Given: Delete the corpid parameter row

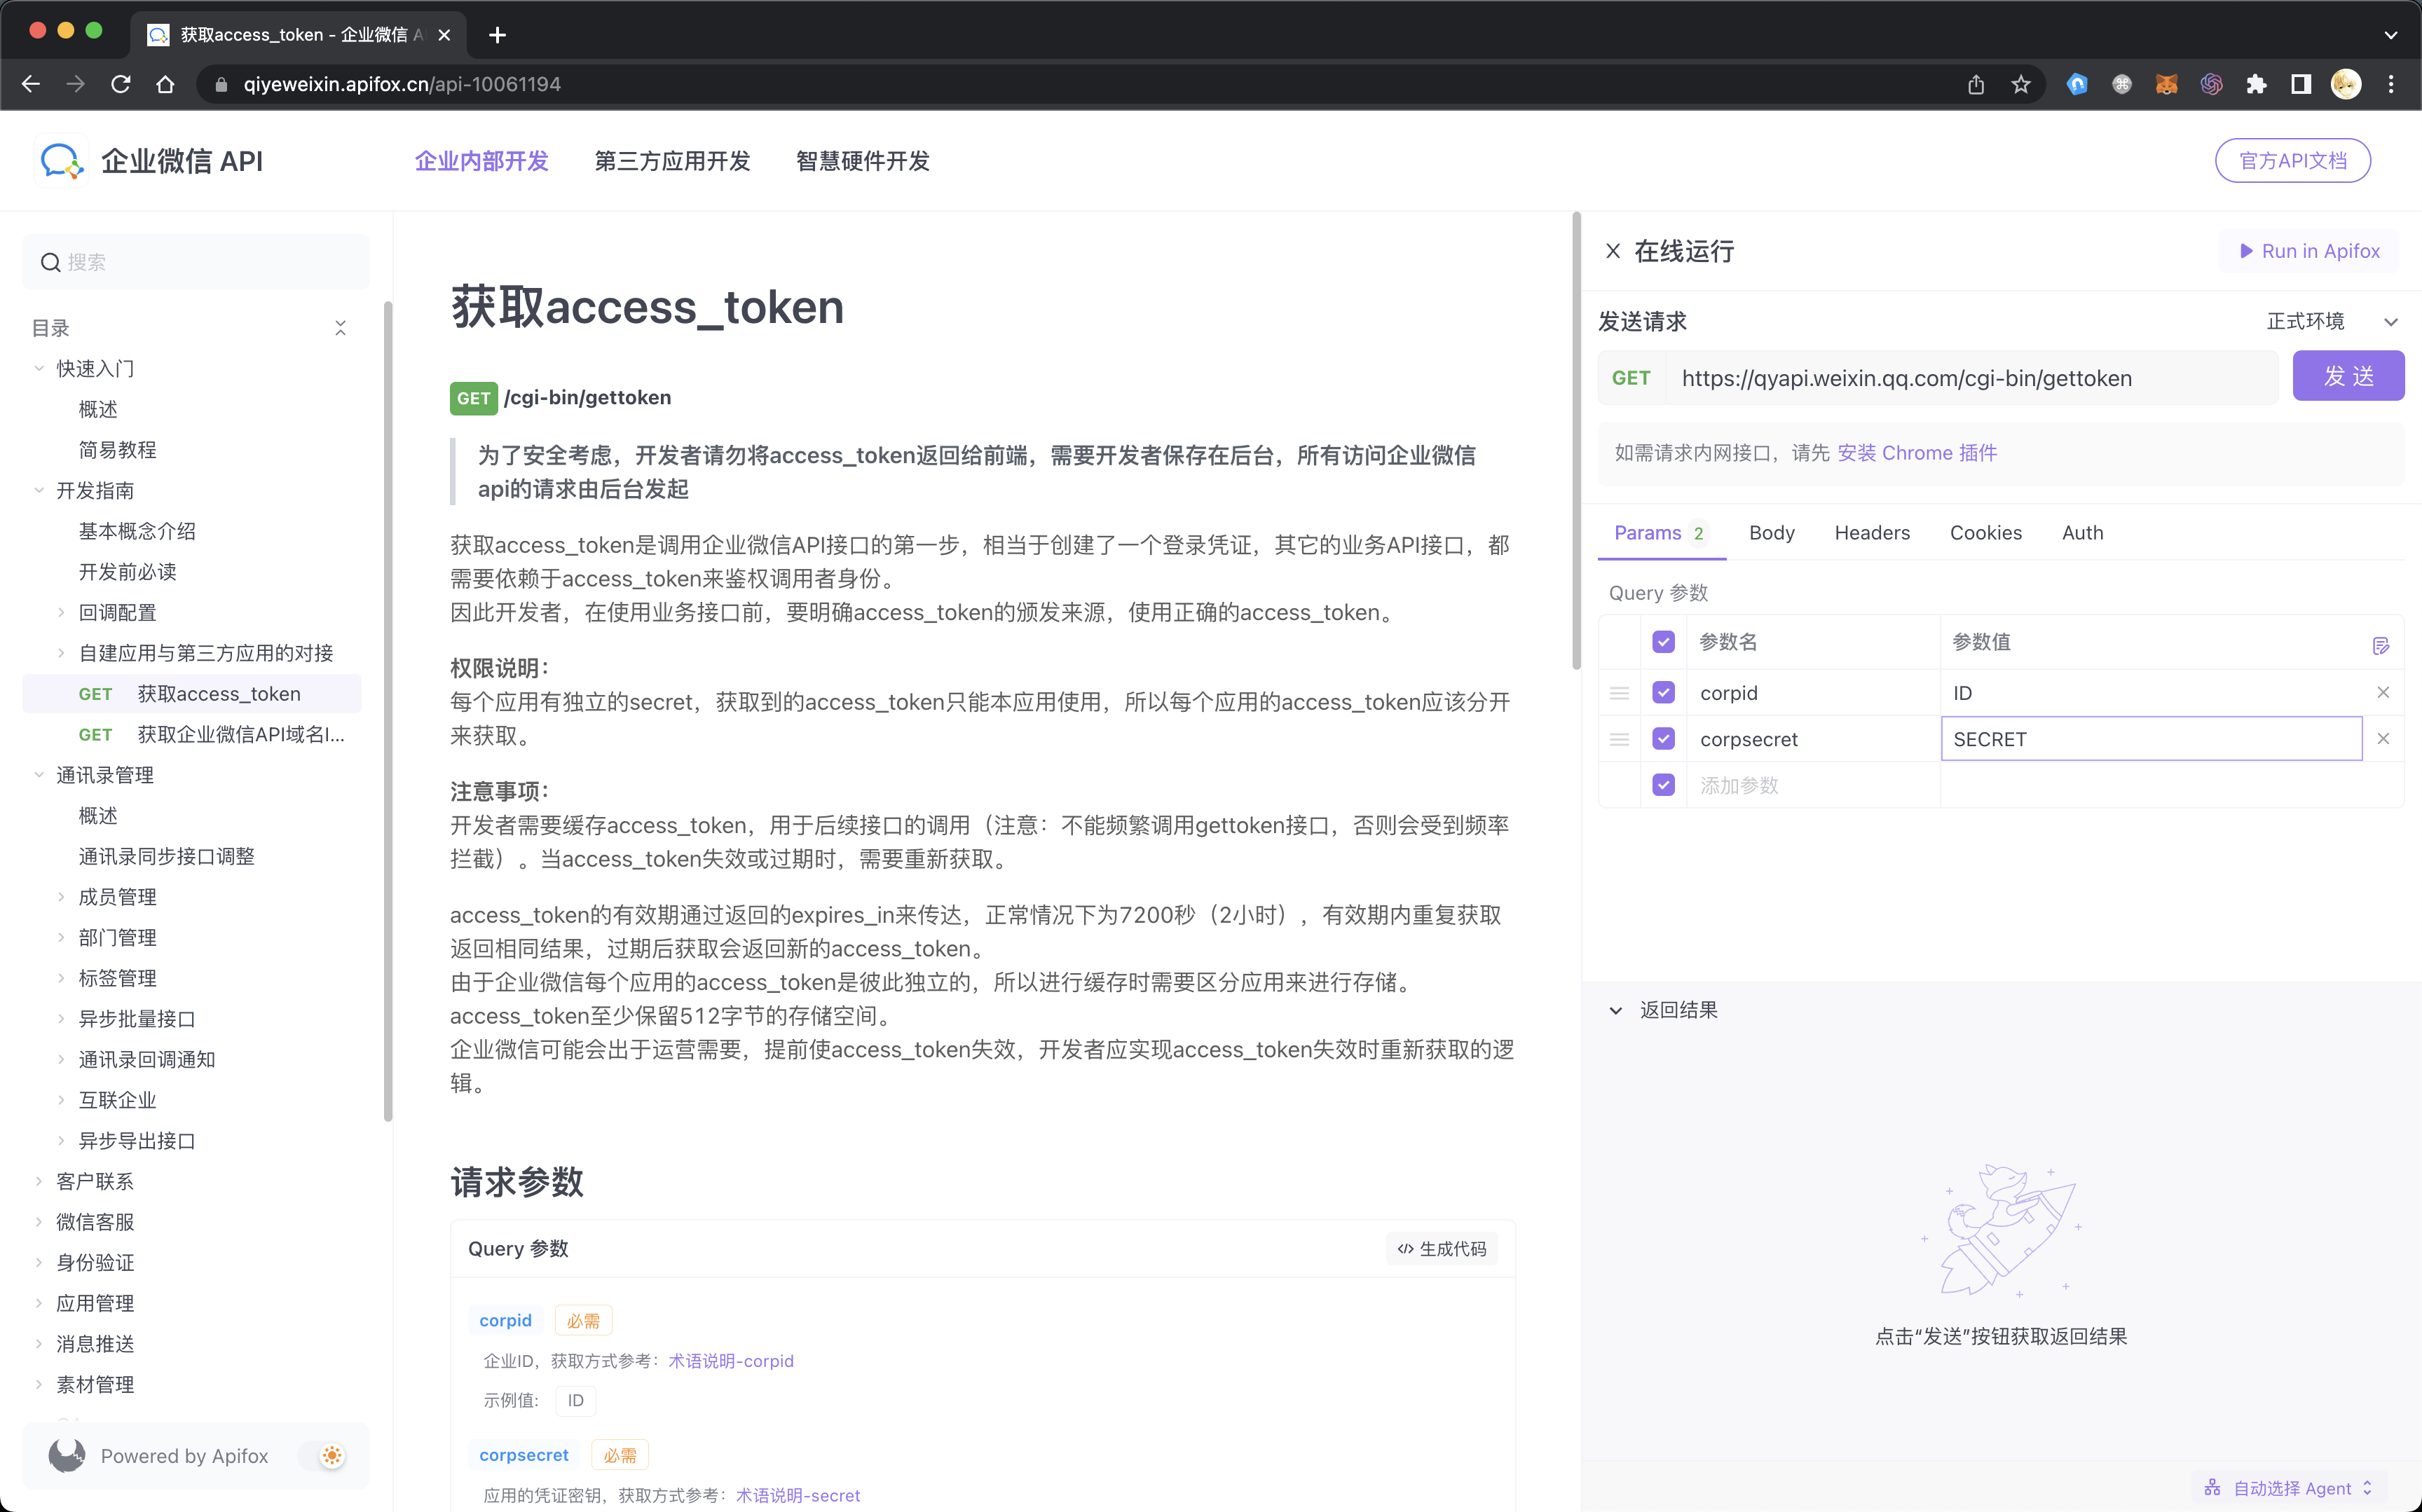Looking at the screenshot, I should coord(2383,692).
